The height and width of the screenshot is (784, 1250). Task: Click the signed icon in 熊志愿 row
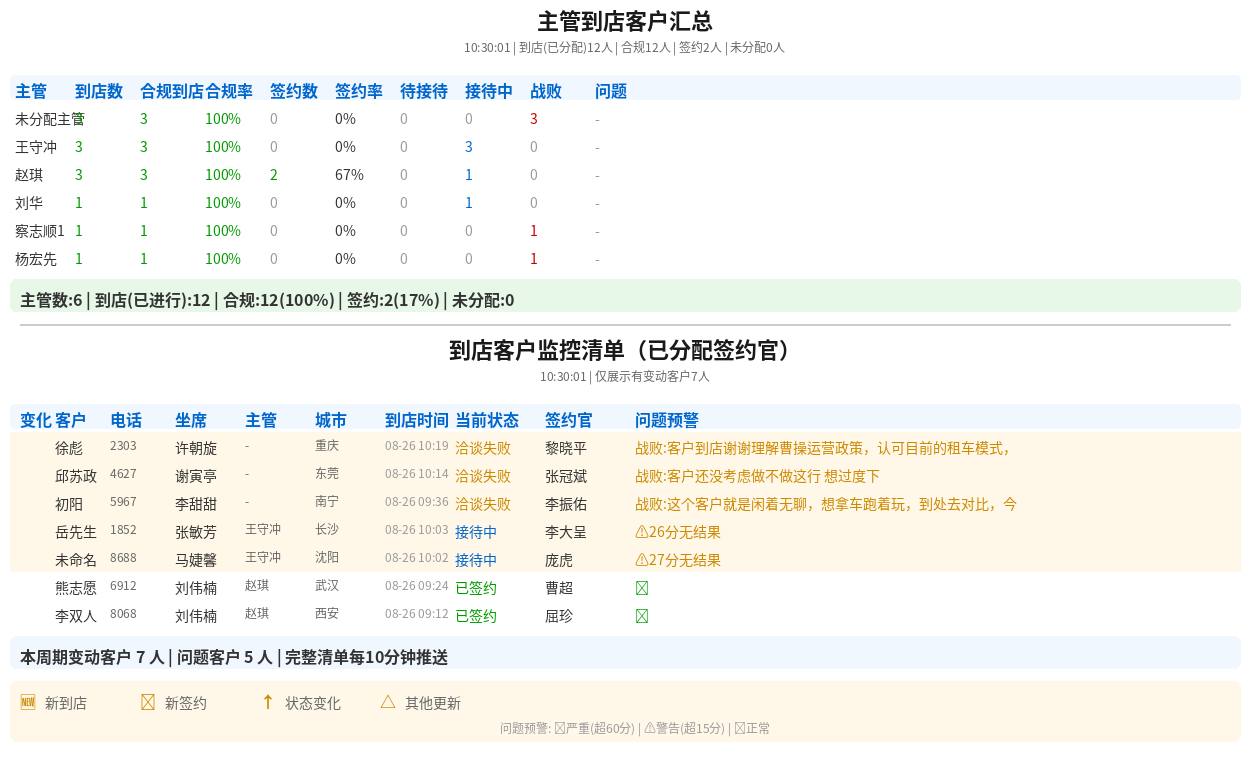pos(642,588)
